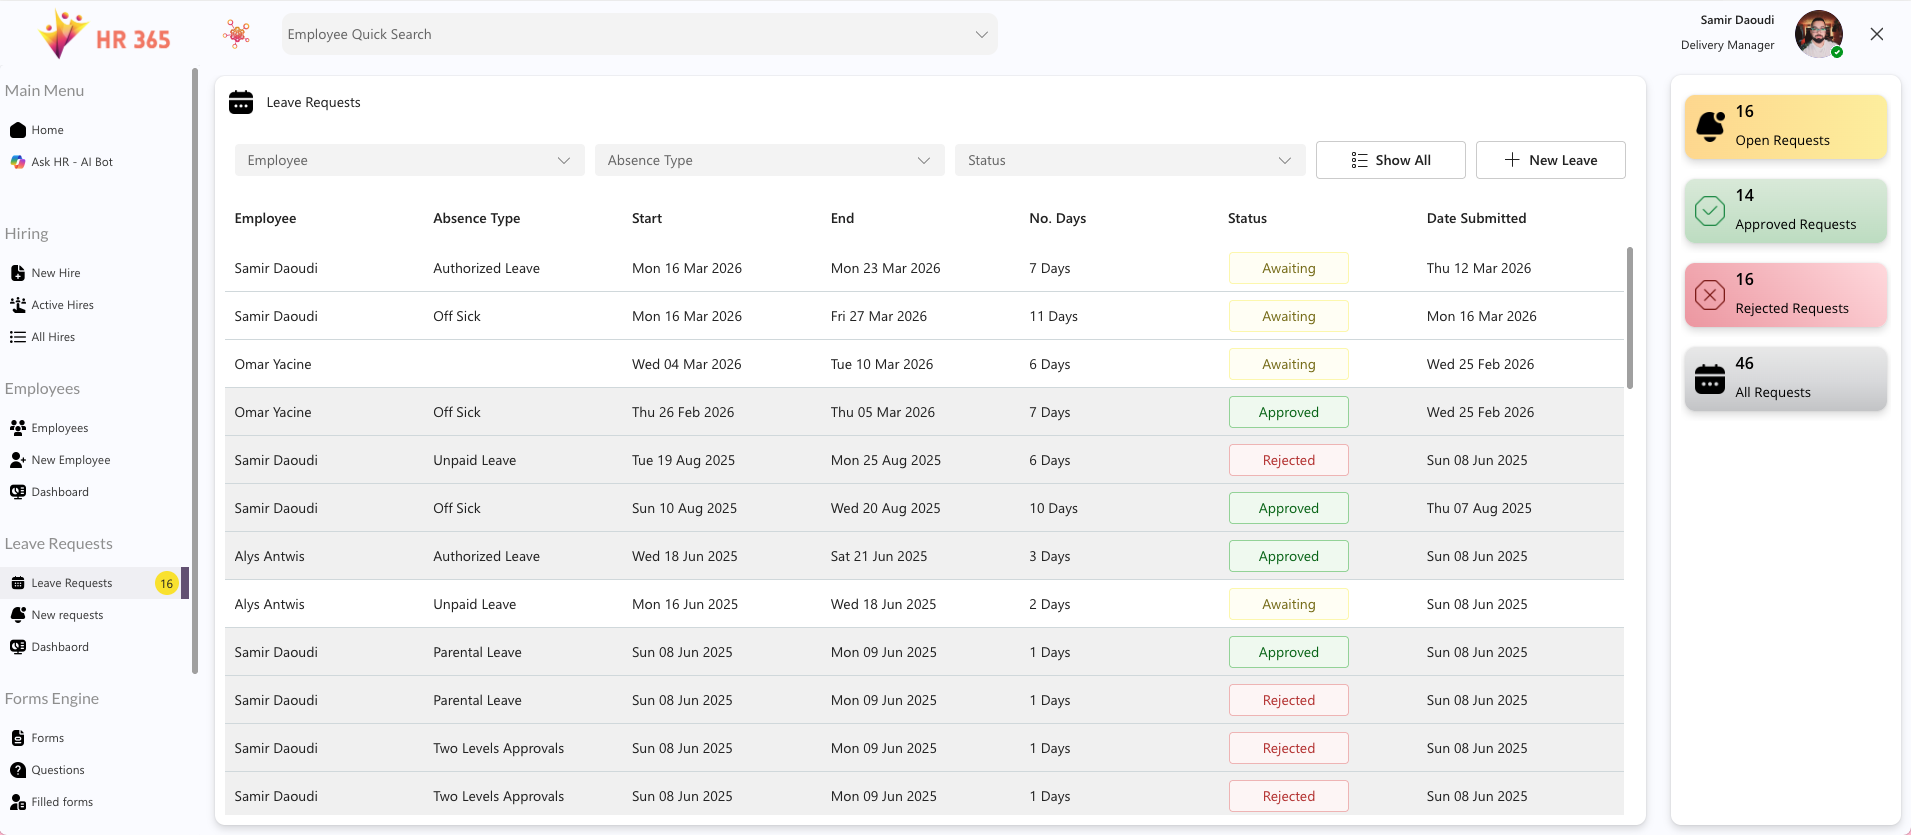Image resolution: width=1911 pixels, height=835 pixels.
Task: Click the network icon beside search bar
Action: point(237,34)
